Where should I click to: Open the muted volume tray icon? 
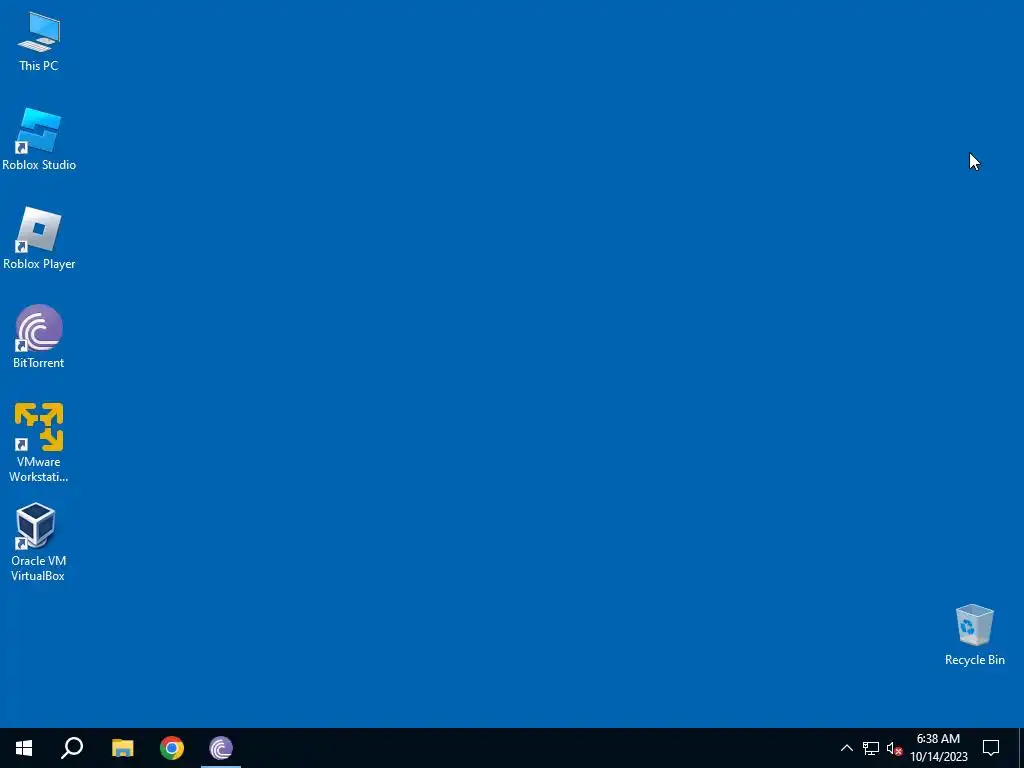tap(894, 748)
